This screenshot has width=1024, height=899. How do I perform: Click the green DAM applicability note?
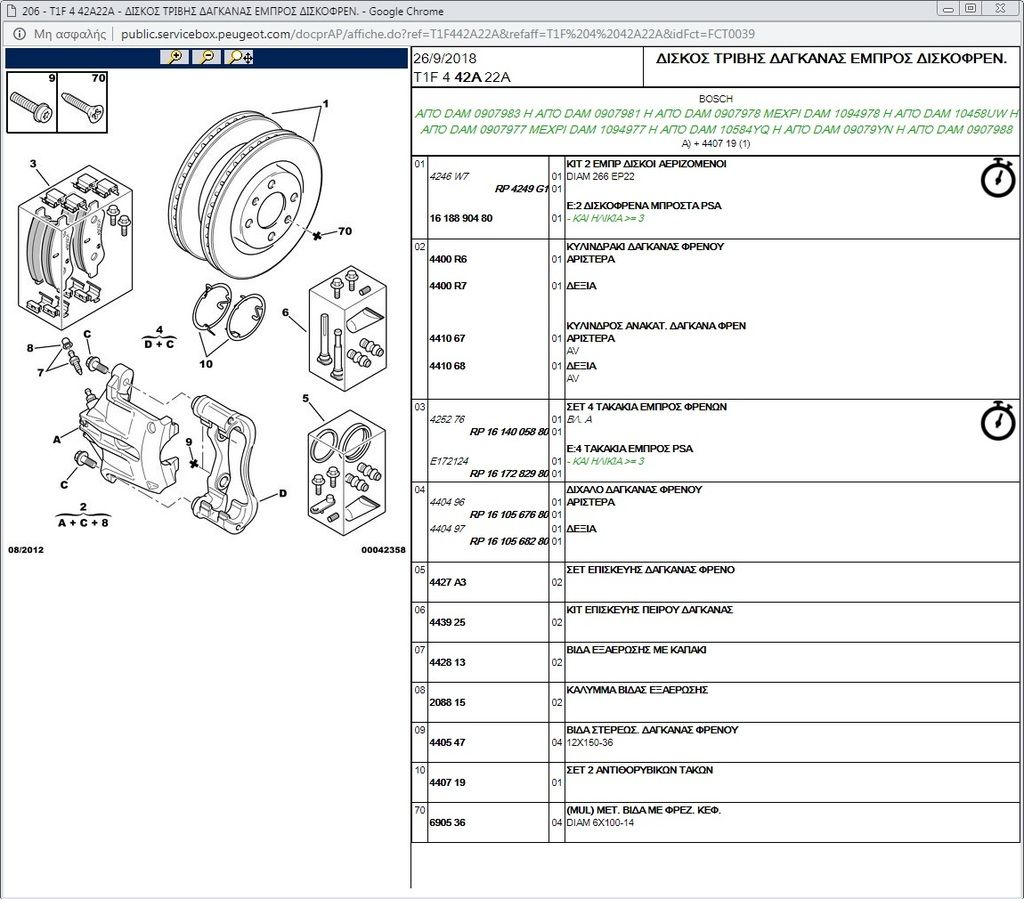click(x=716, y=121)
